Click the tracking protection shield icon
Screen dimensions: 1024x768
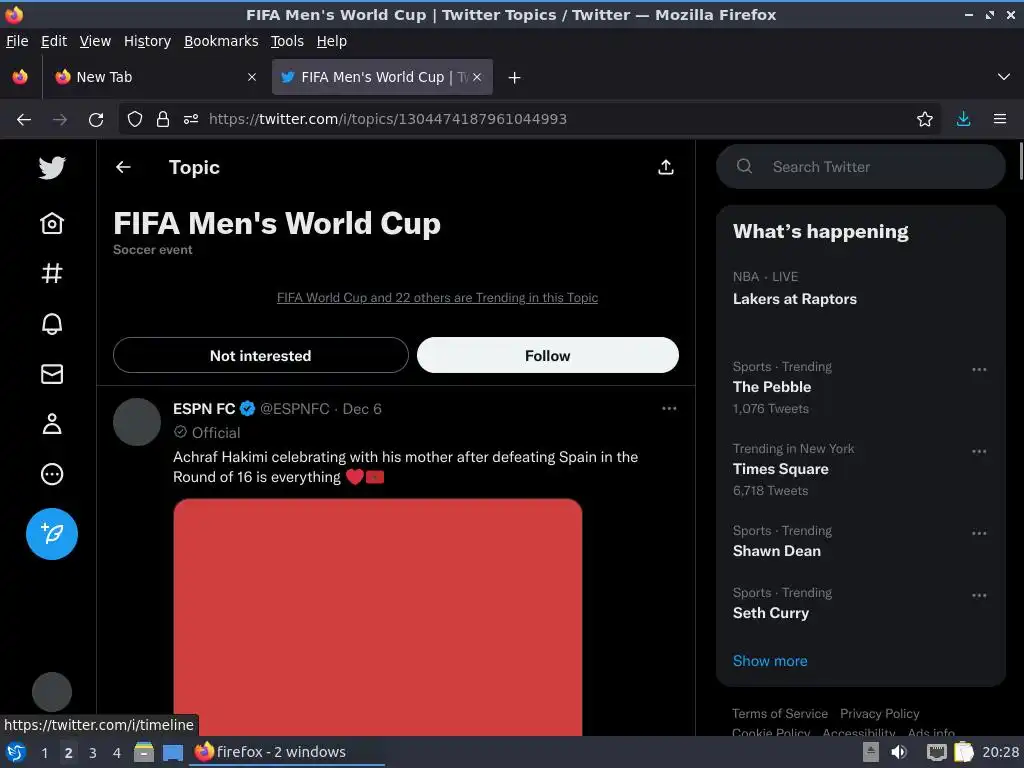(x=135, y=120)
